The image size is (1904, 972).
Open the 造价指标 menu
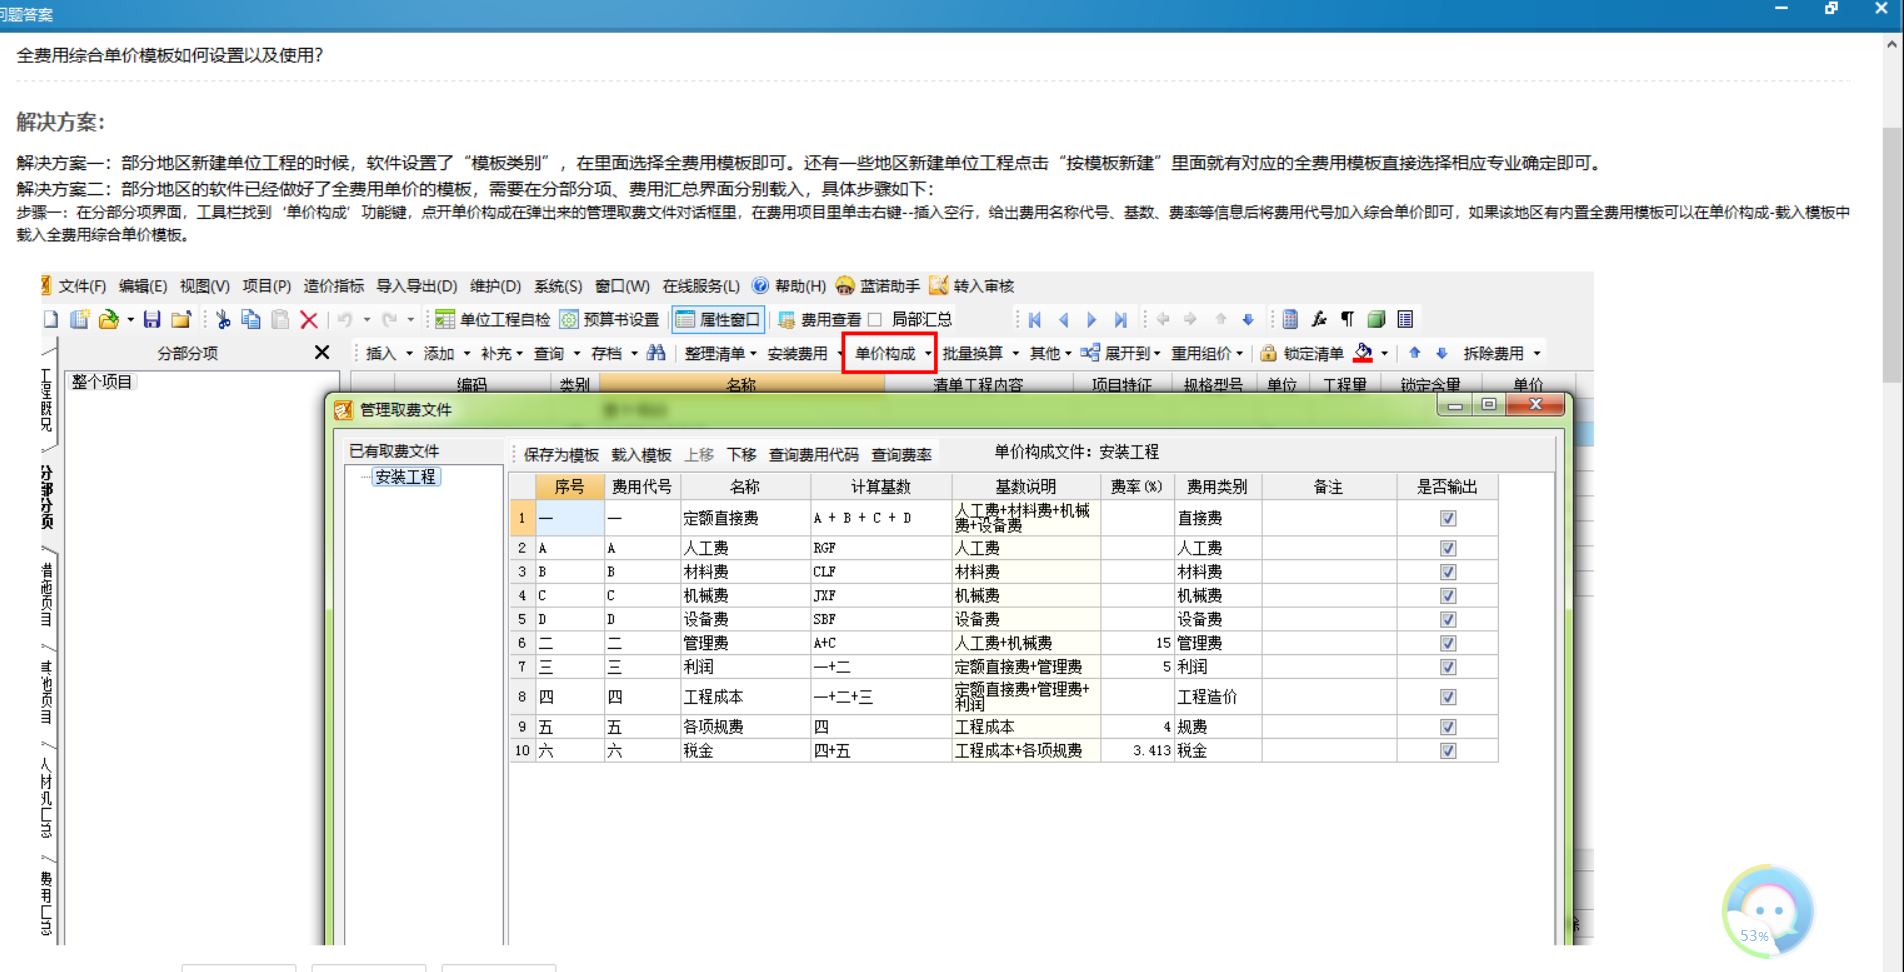click(x=334, y=286)
